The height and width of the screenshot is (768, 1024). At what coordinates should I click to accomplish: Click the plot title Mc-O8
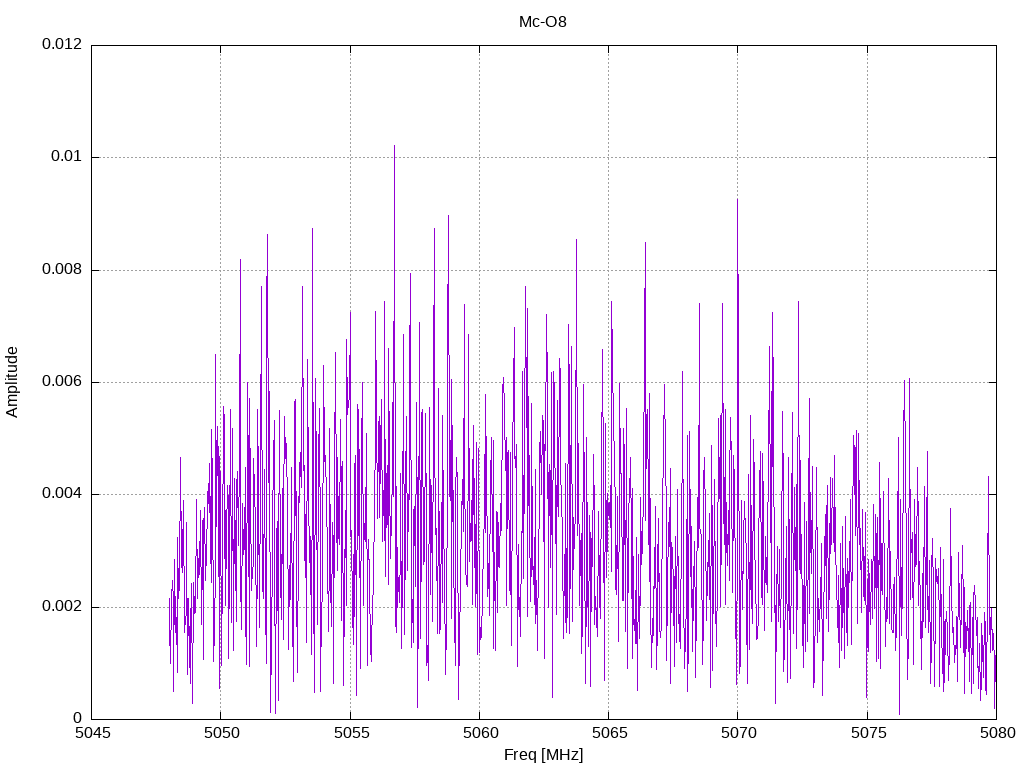[x=543, y=22]
